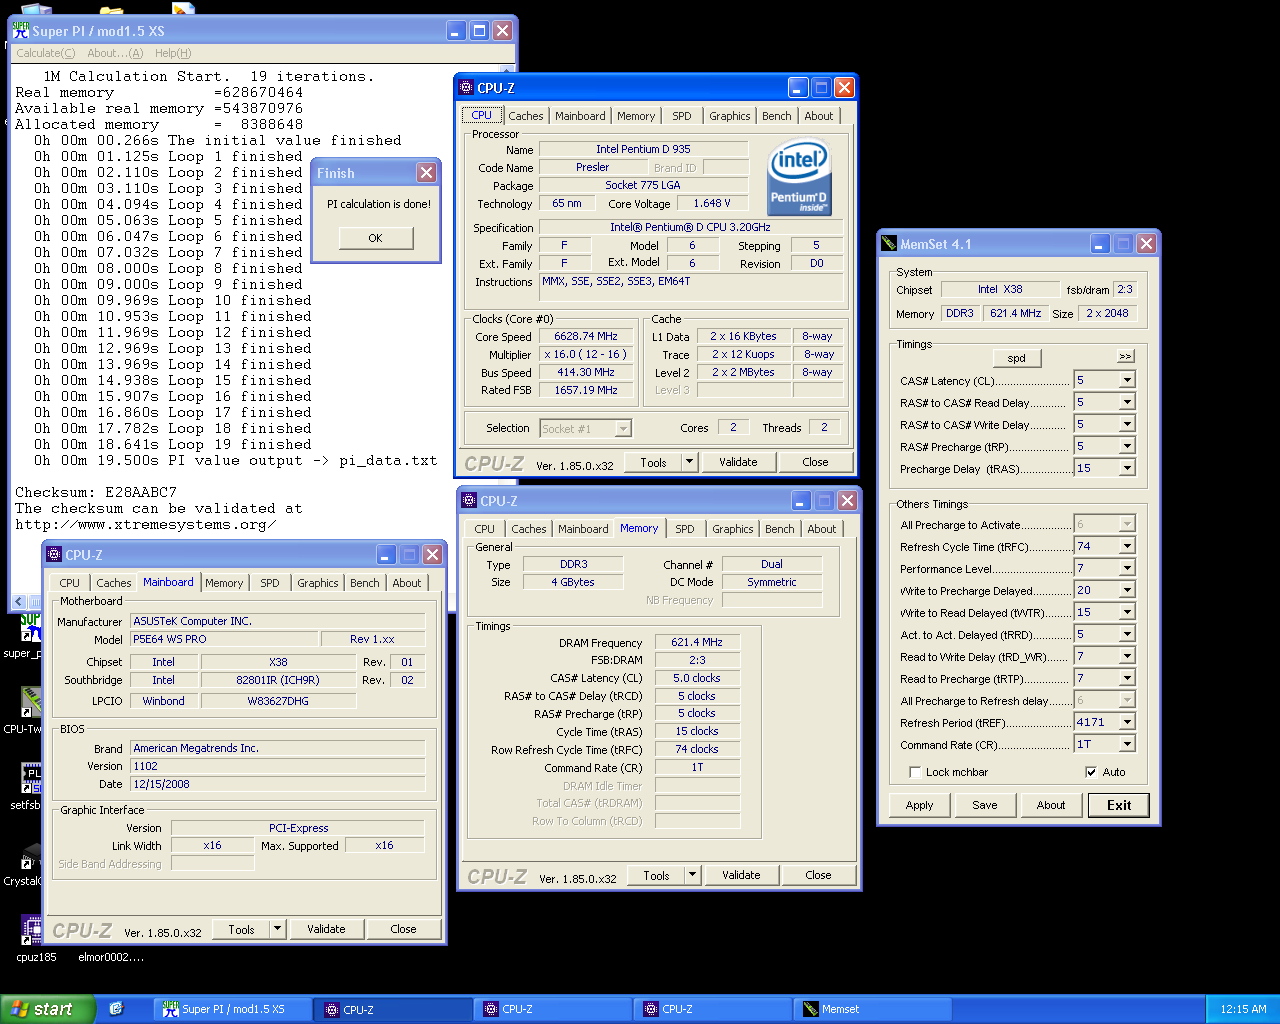
Task: Click the >> expand button in MemSet
Action: pyautogui.click(x=1125, y=356)
